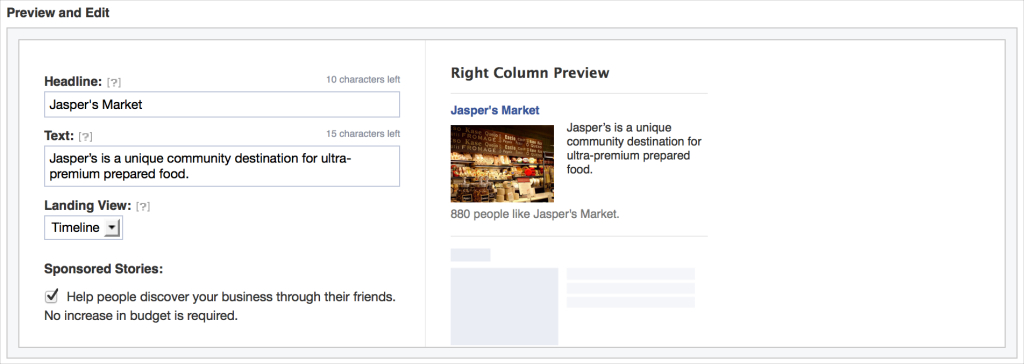Click the Landing View help [?] icon

143,207
